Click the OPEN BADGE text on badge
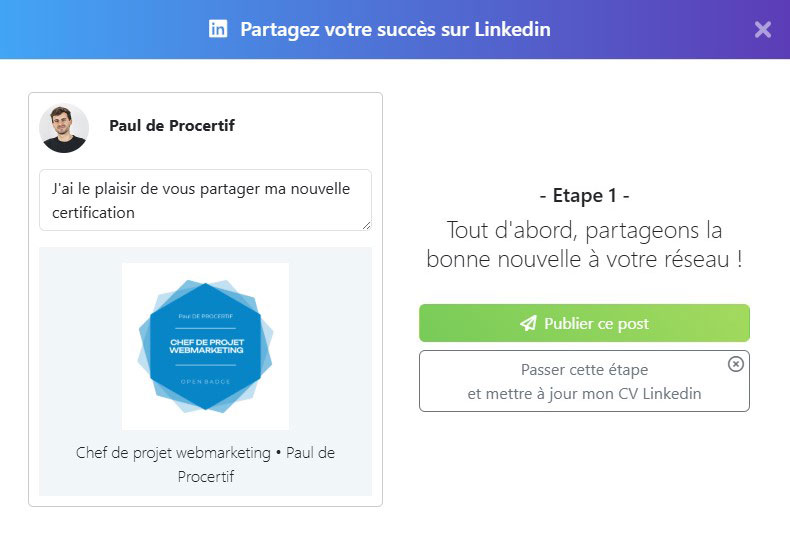The image size is (790, 534). click(205, 382)
